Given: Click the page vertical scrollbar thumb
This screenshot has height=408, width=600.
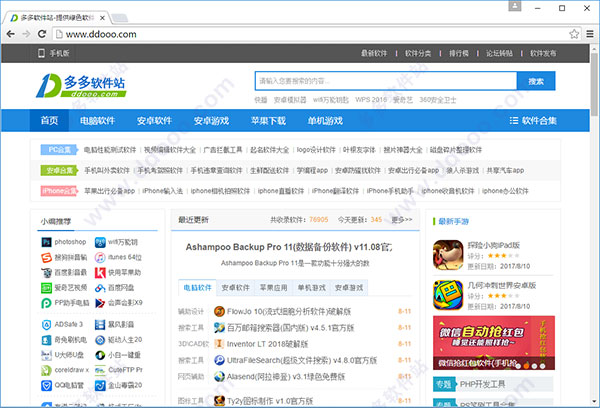Looking at the screenshot, I should (x=594, y=84).
